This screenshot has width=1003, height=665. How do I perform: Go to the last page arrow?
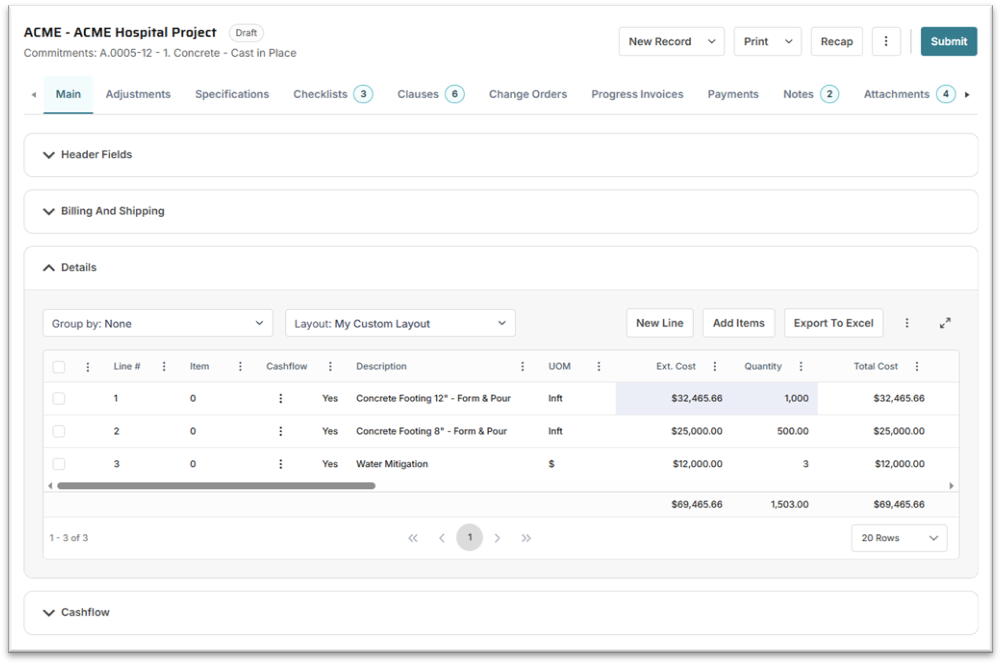click(x=526, y=538)
